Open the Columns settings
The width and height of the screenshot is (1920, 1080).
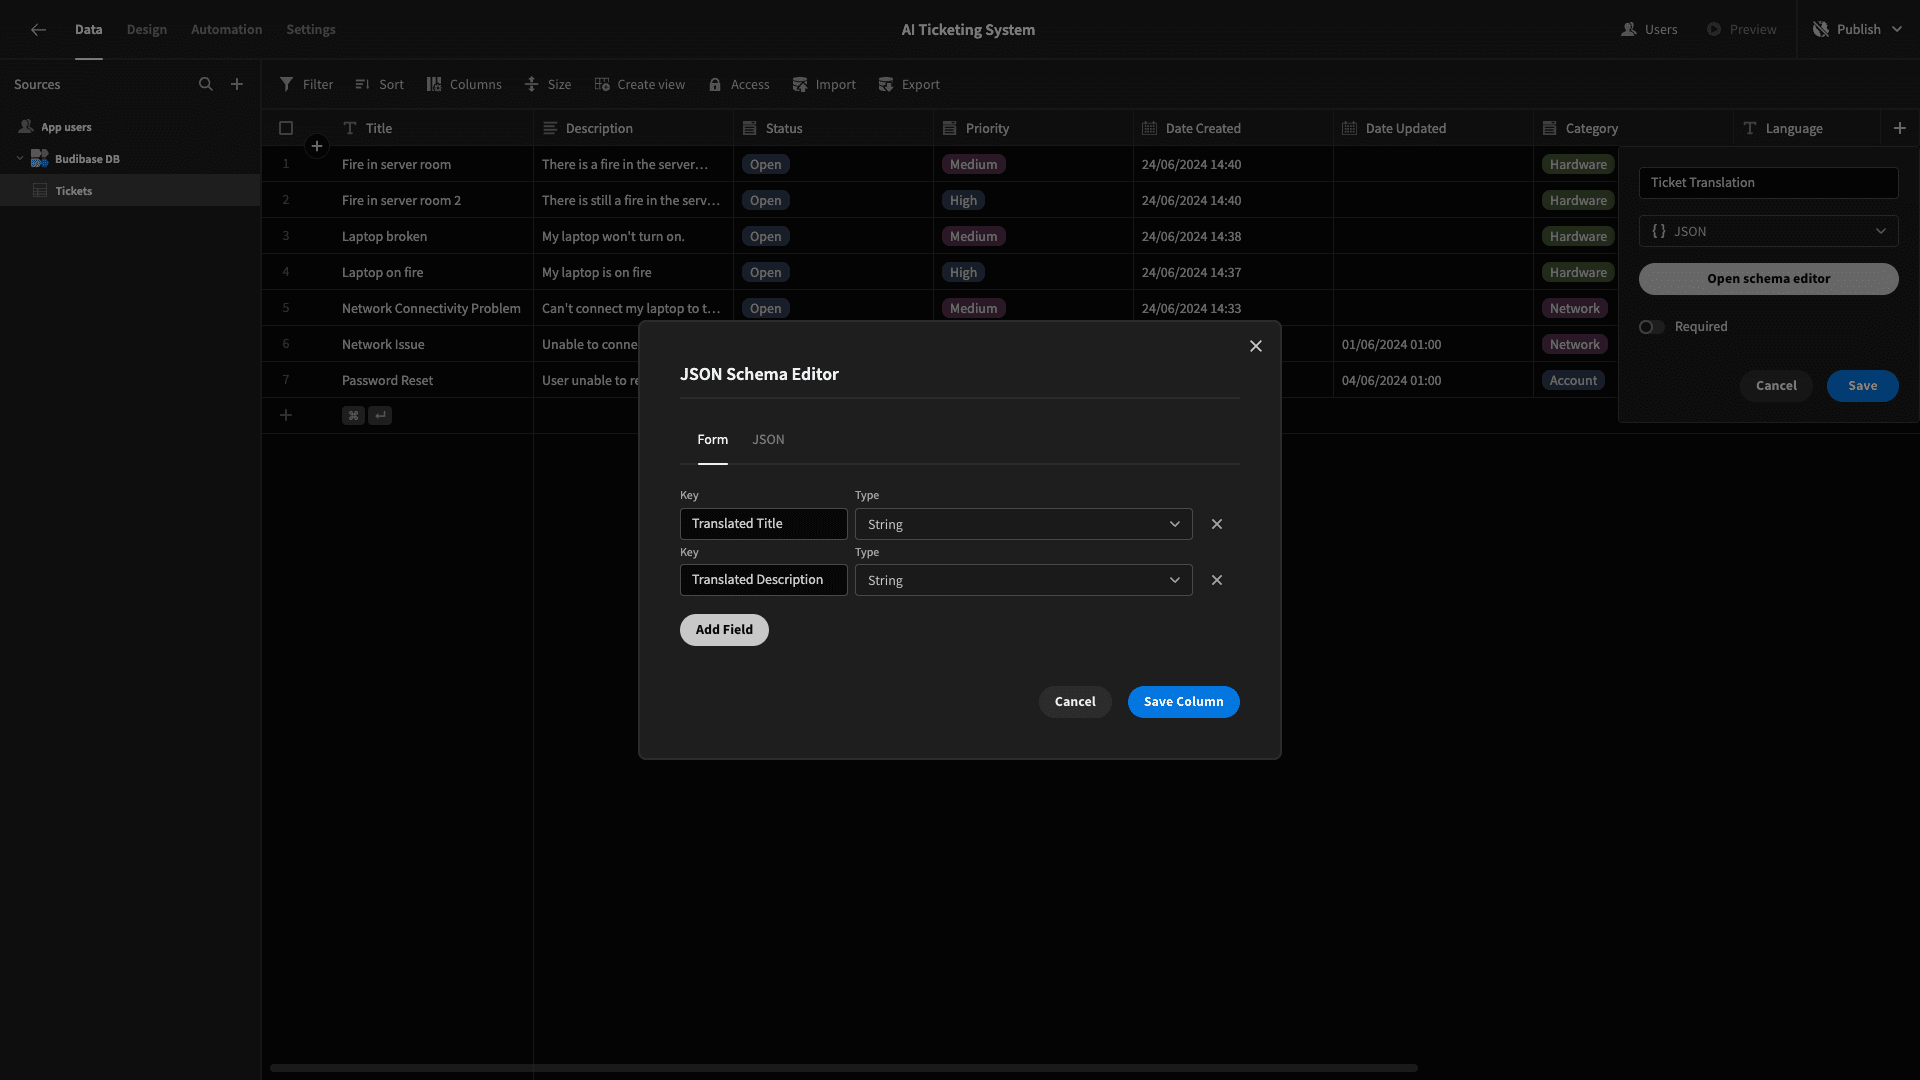coord(464,85)
